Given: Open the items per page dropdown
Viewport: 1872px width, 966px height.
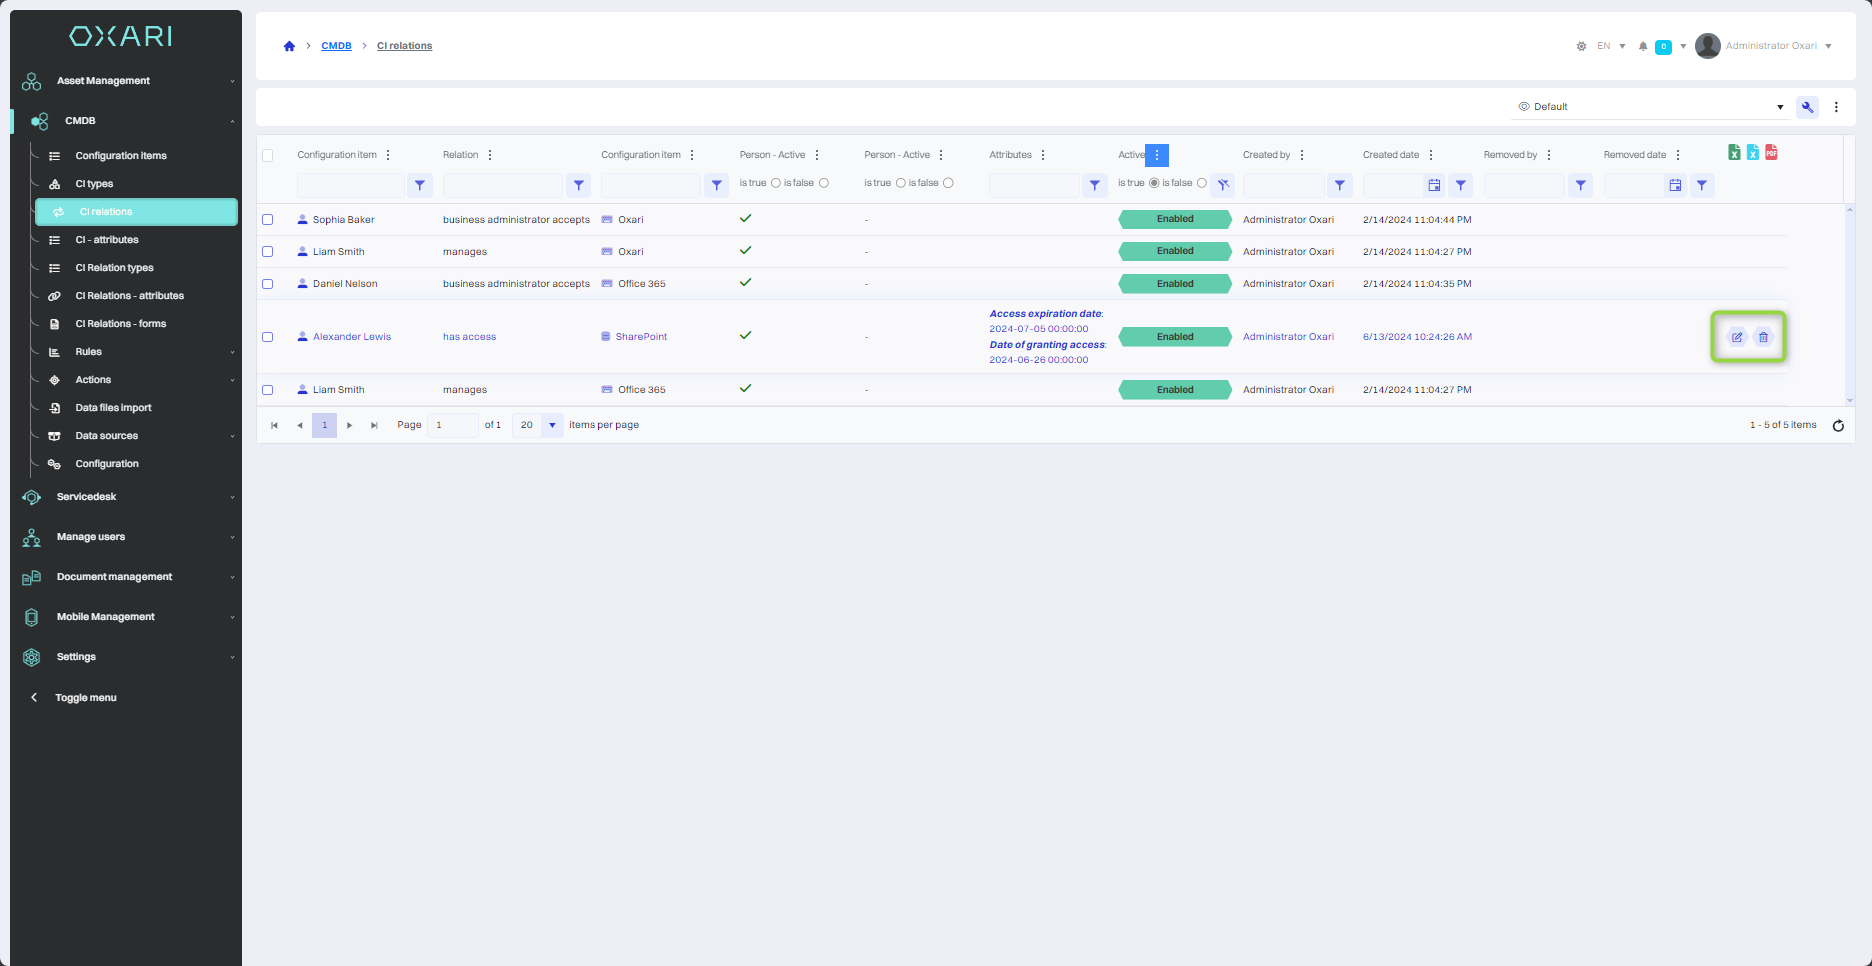Looking at the screenshot, I should pos(552,425).
